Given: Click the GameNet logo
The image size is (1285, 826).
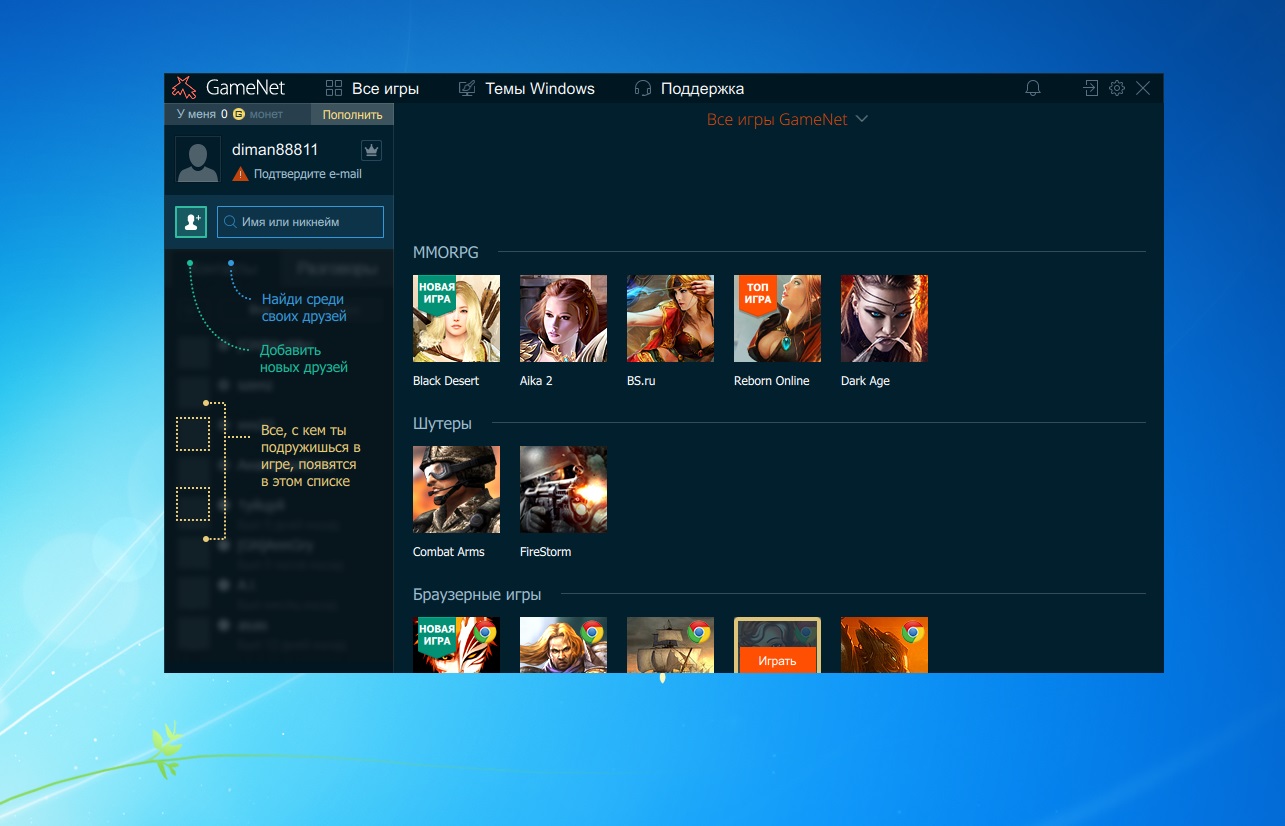Looking at the screenshot, I should pyautogui.click(x=229, y=88).
